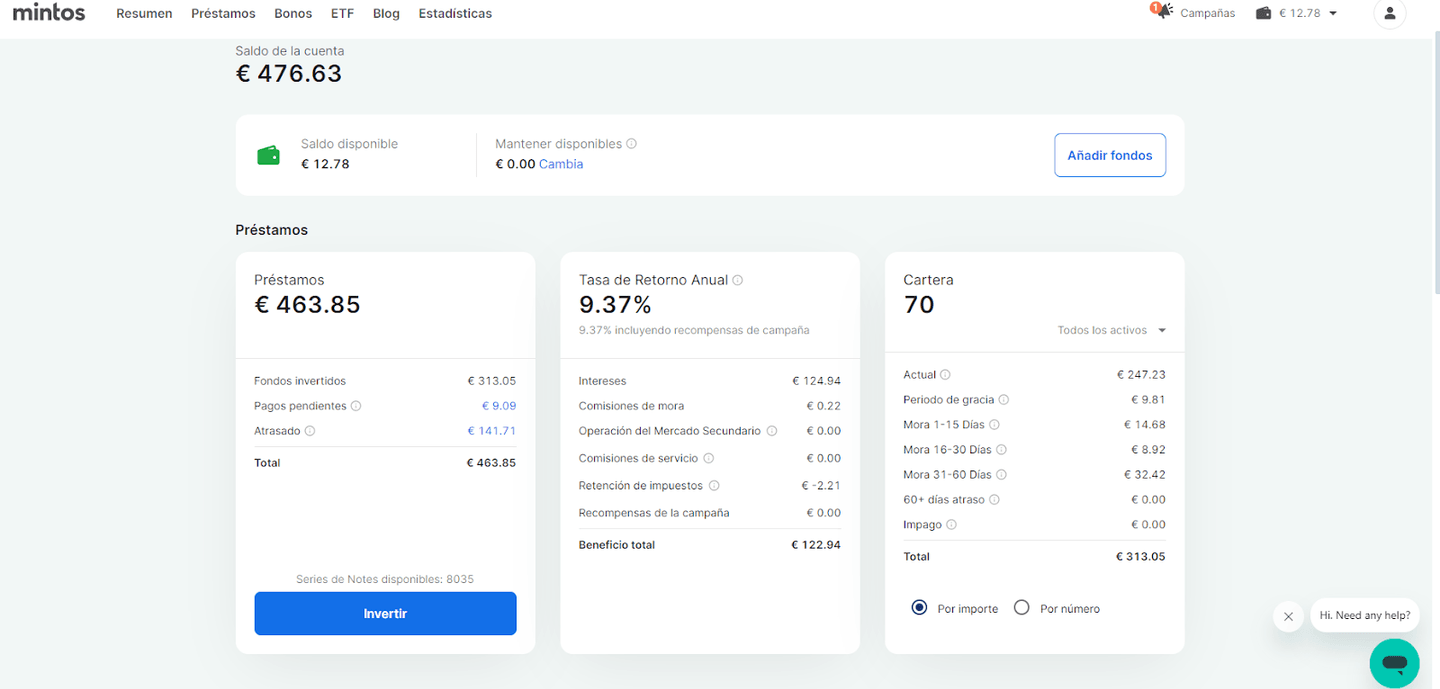This screenshot has height=689, width=1440.
Task: Click the Cambia link
Action: pyautogui.click(x=560, y=164)
